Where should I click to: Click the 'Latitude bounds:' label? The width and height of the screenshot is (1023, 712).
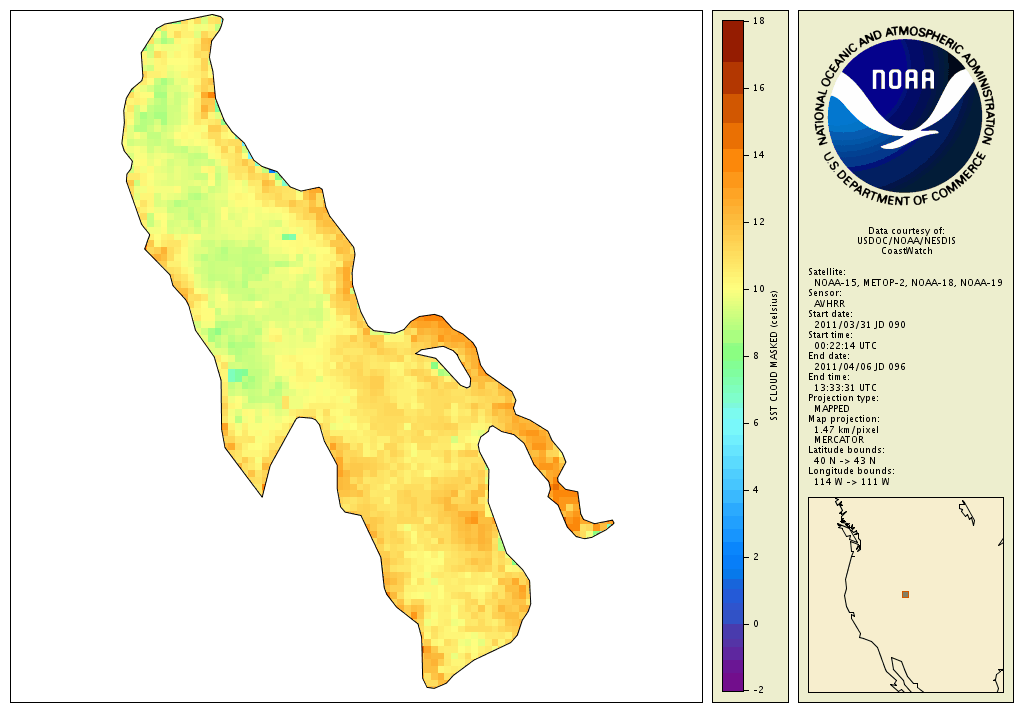846,450
